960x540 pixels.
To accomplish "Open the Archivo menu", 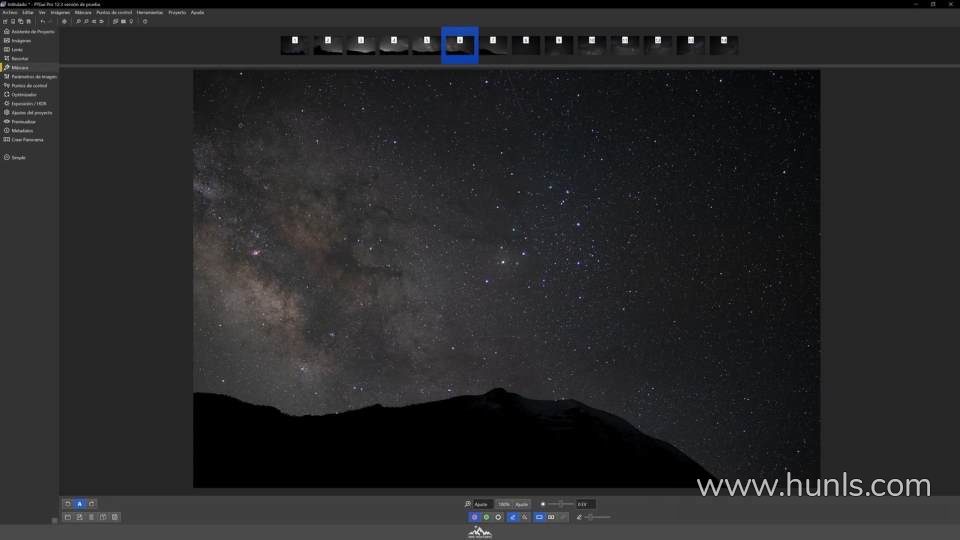I will [10, 12].
